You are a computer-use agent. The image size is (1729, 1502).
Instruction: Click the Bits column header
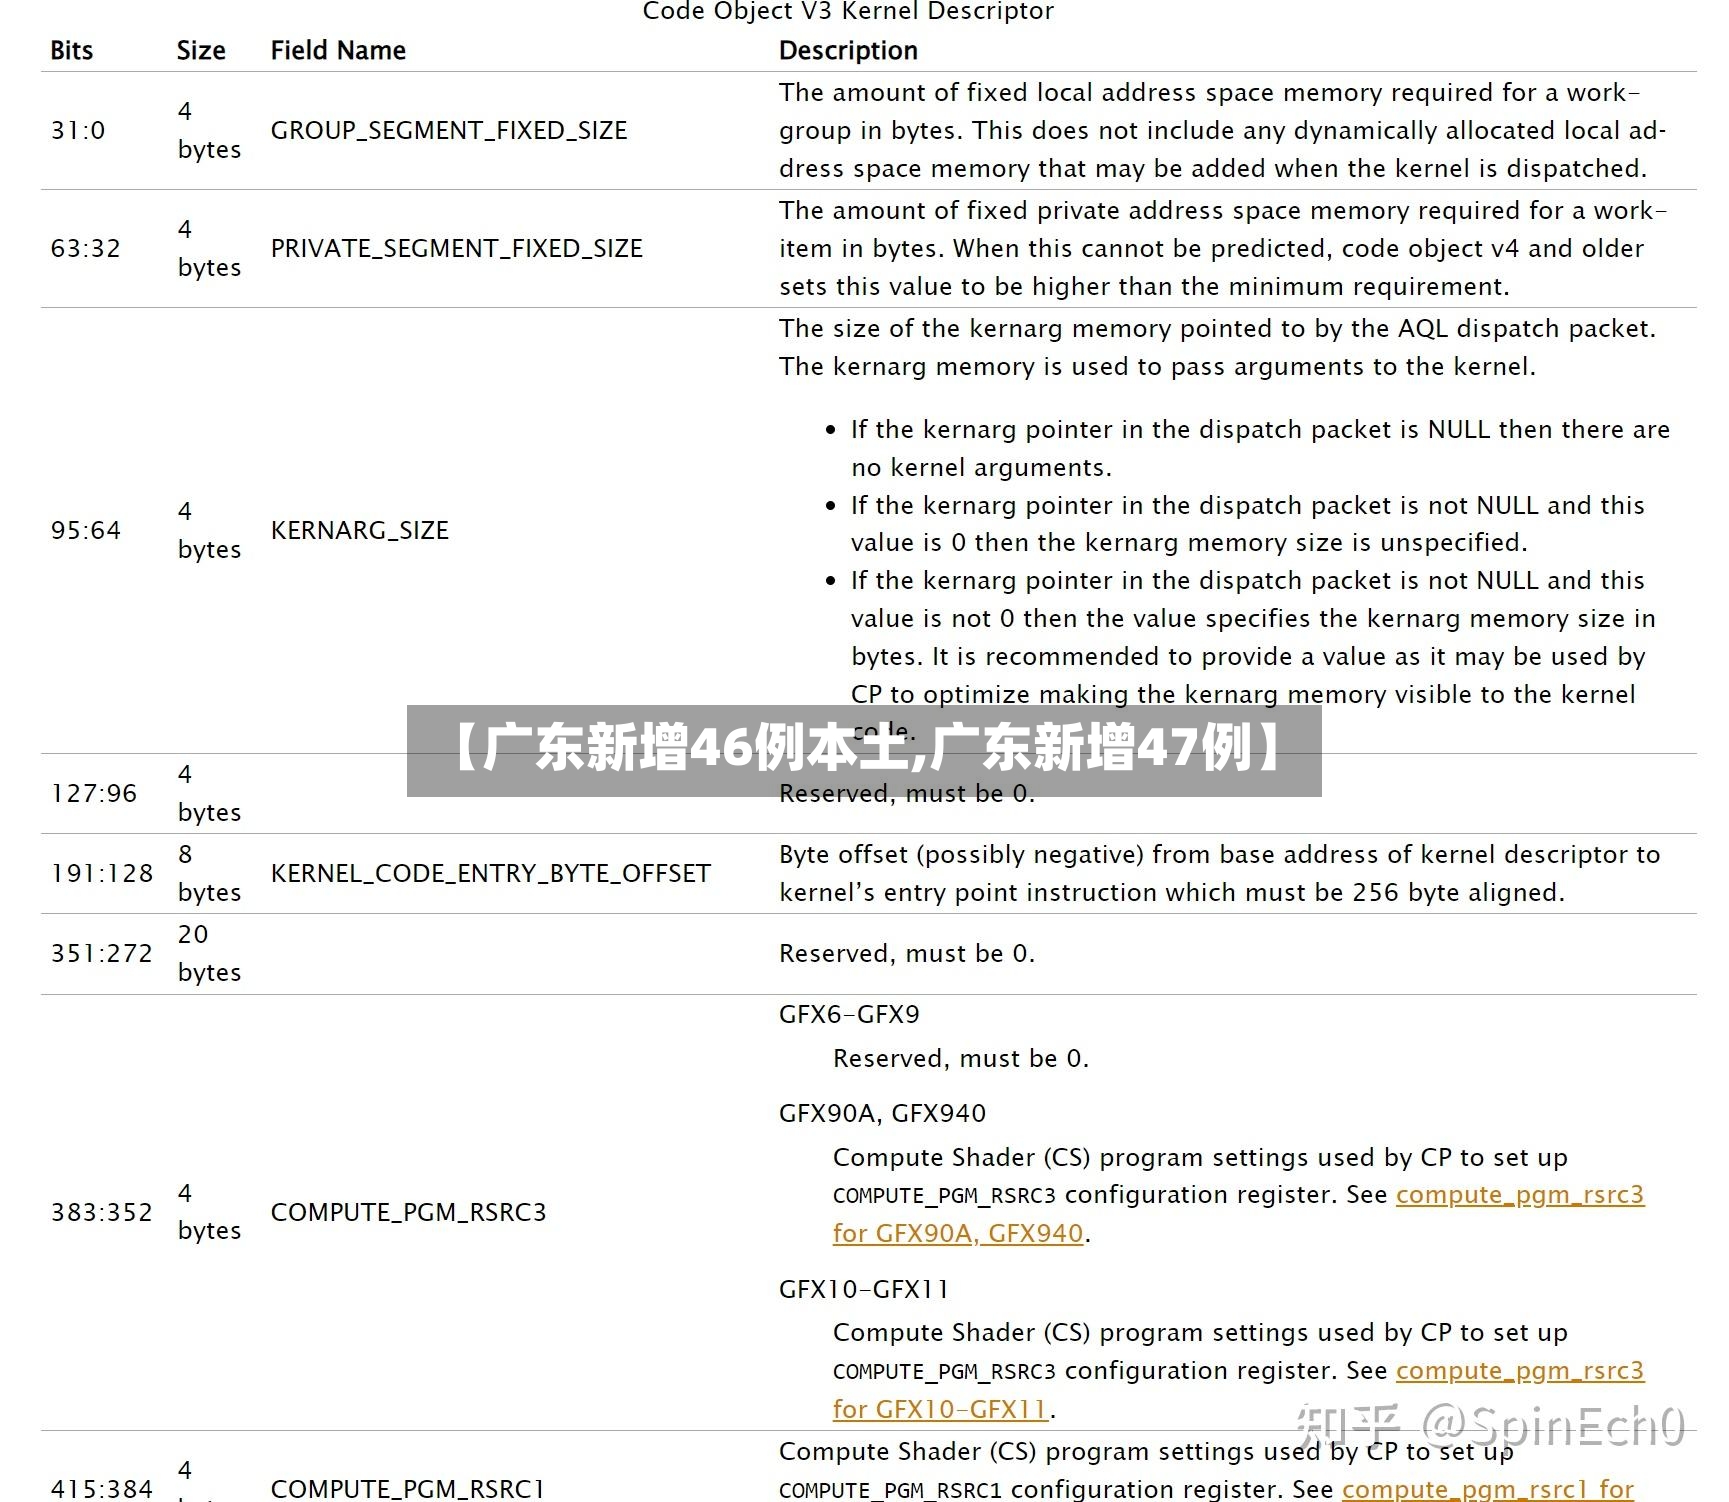click(72, 51)
